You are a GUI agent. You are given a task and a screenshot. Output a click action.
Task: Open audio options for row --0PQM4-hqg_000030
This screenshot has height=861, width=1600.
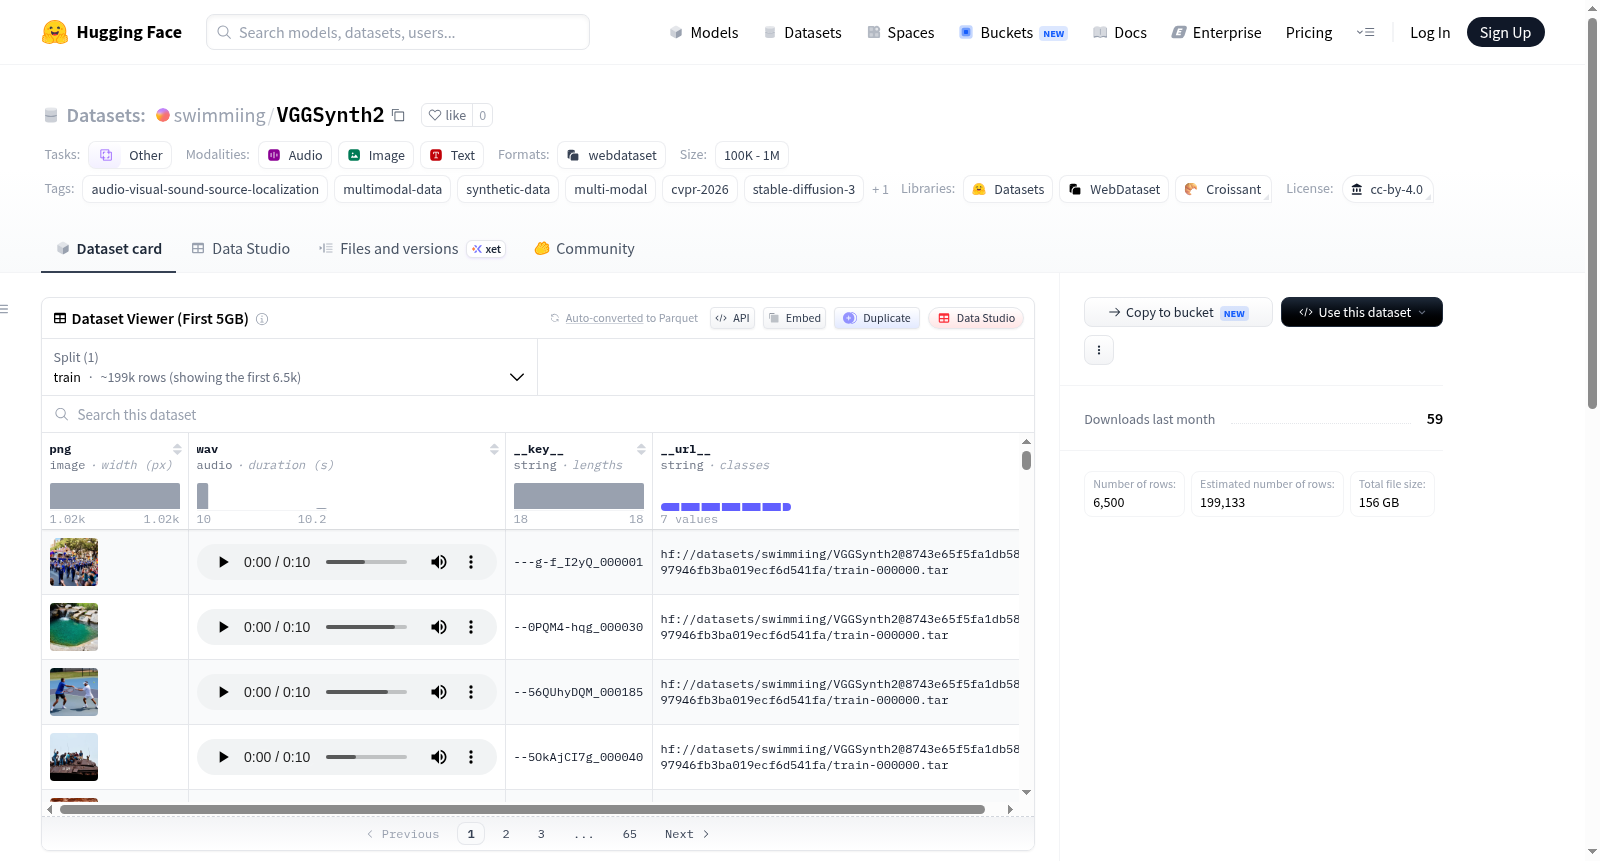471,627
